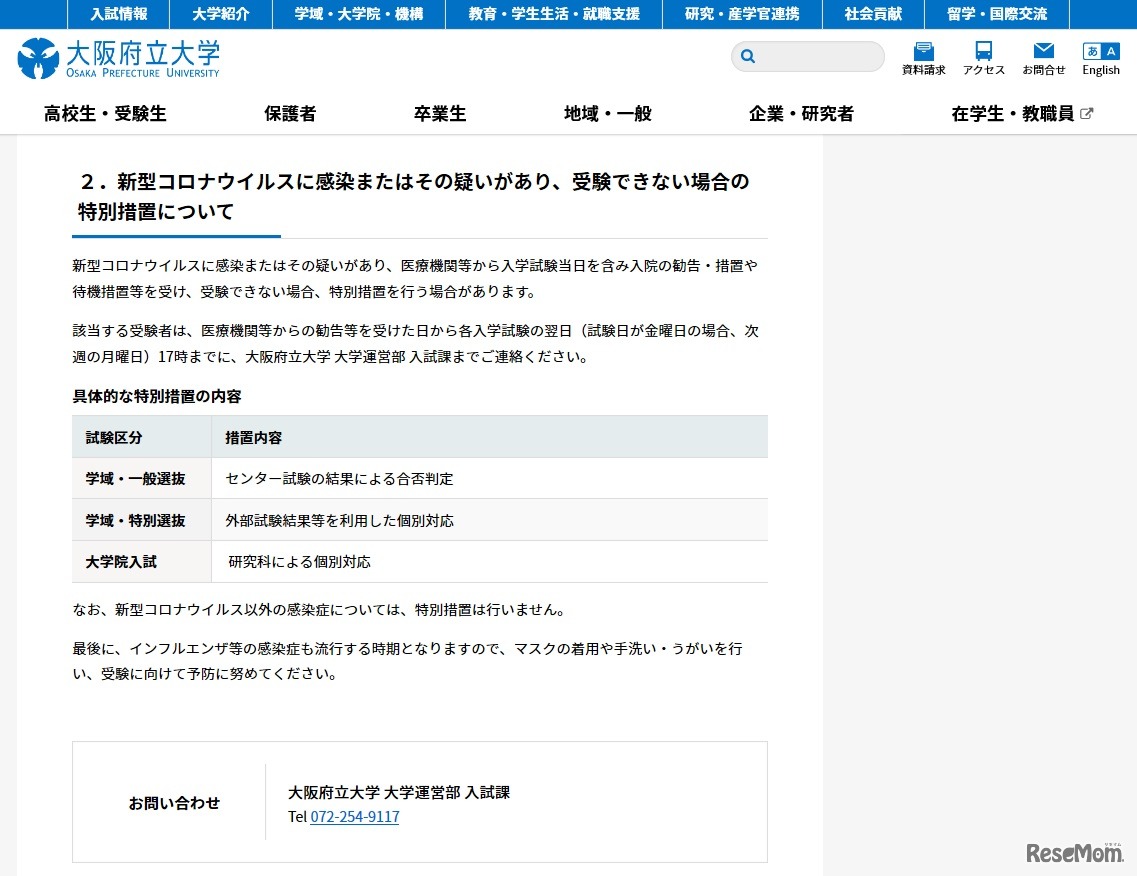Open the 資料請求 (materials request) icon

922,55
